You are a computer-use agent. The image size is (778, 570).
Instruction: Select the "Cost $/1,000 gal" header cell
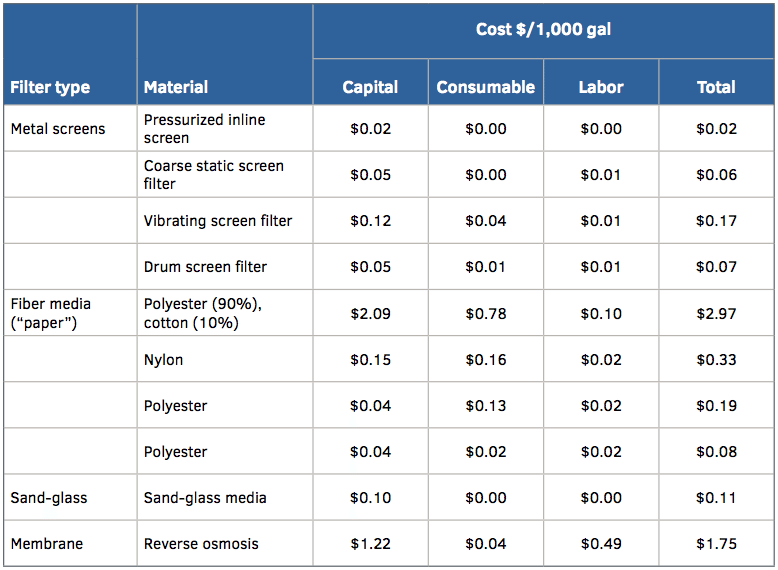(543, 29)
